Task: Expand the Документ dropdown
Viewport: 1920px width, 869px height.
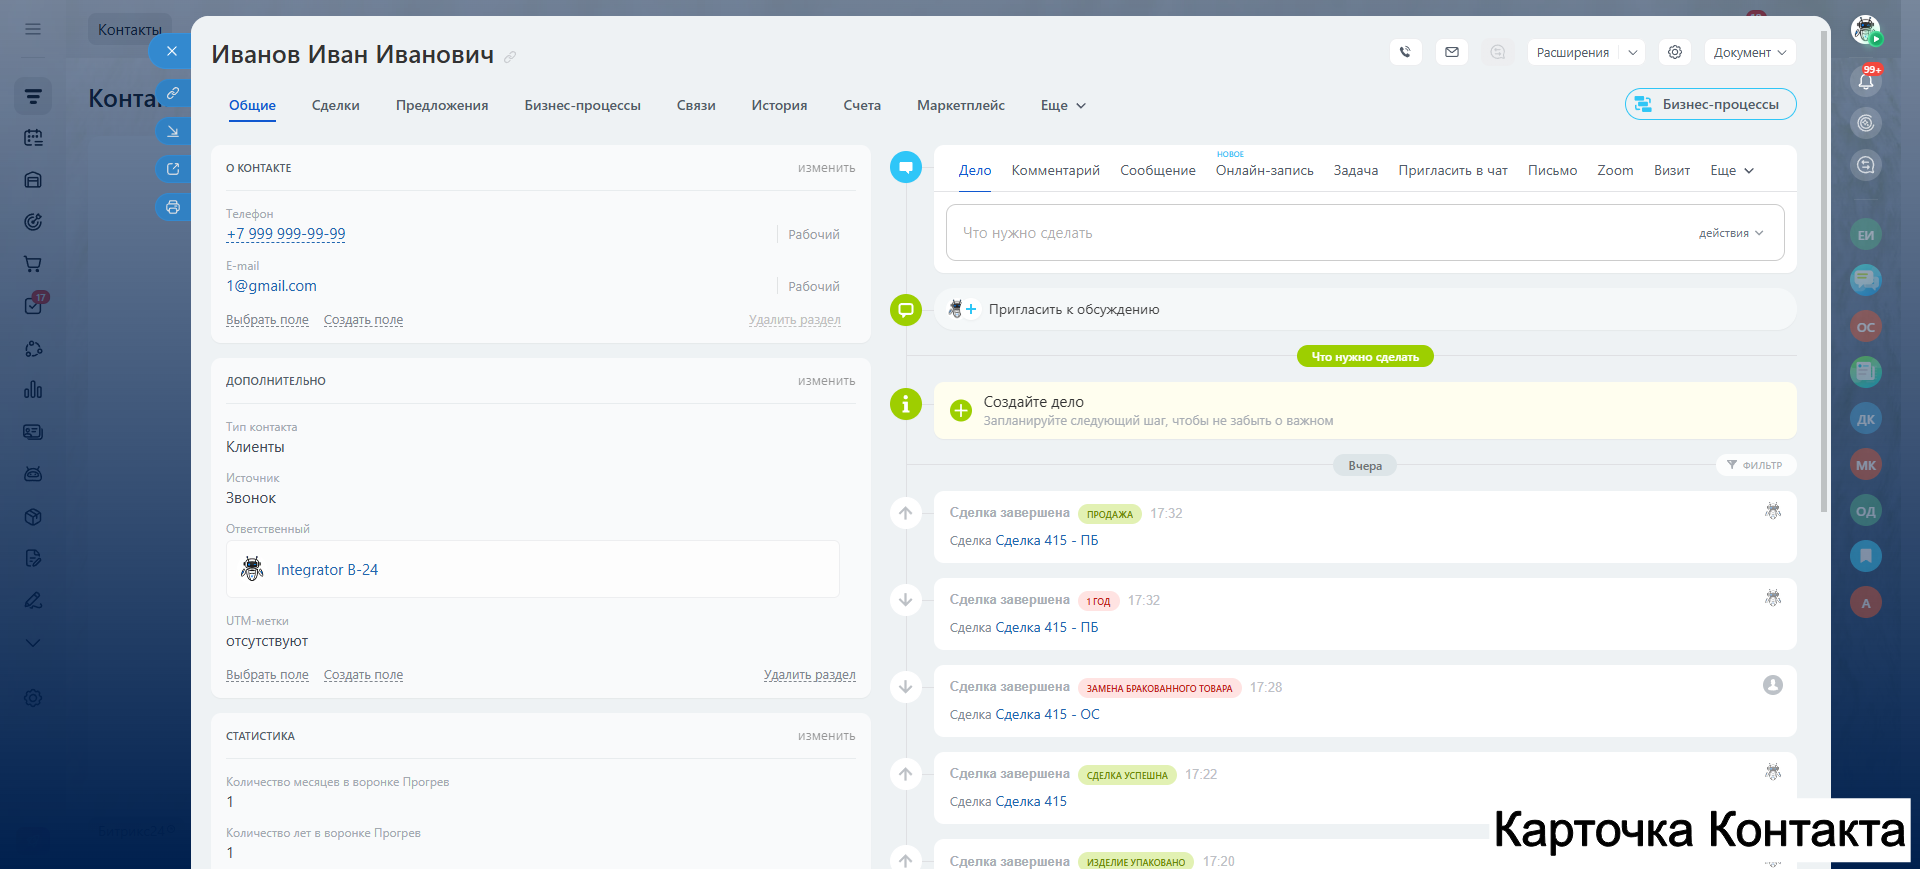Action: (1749, 52)
